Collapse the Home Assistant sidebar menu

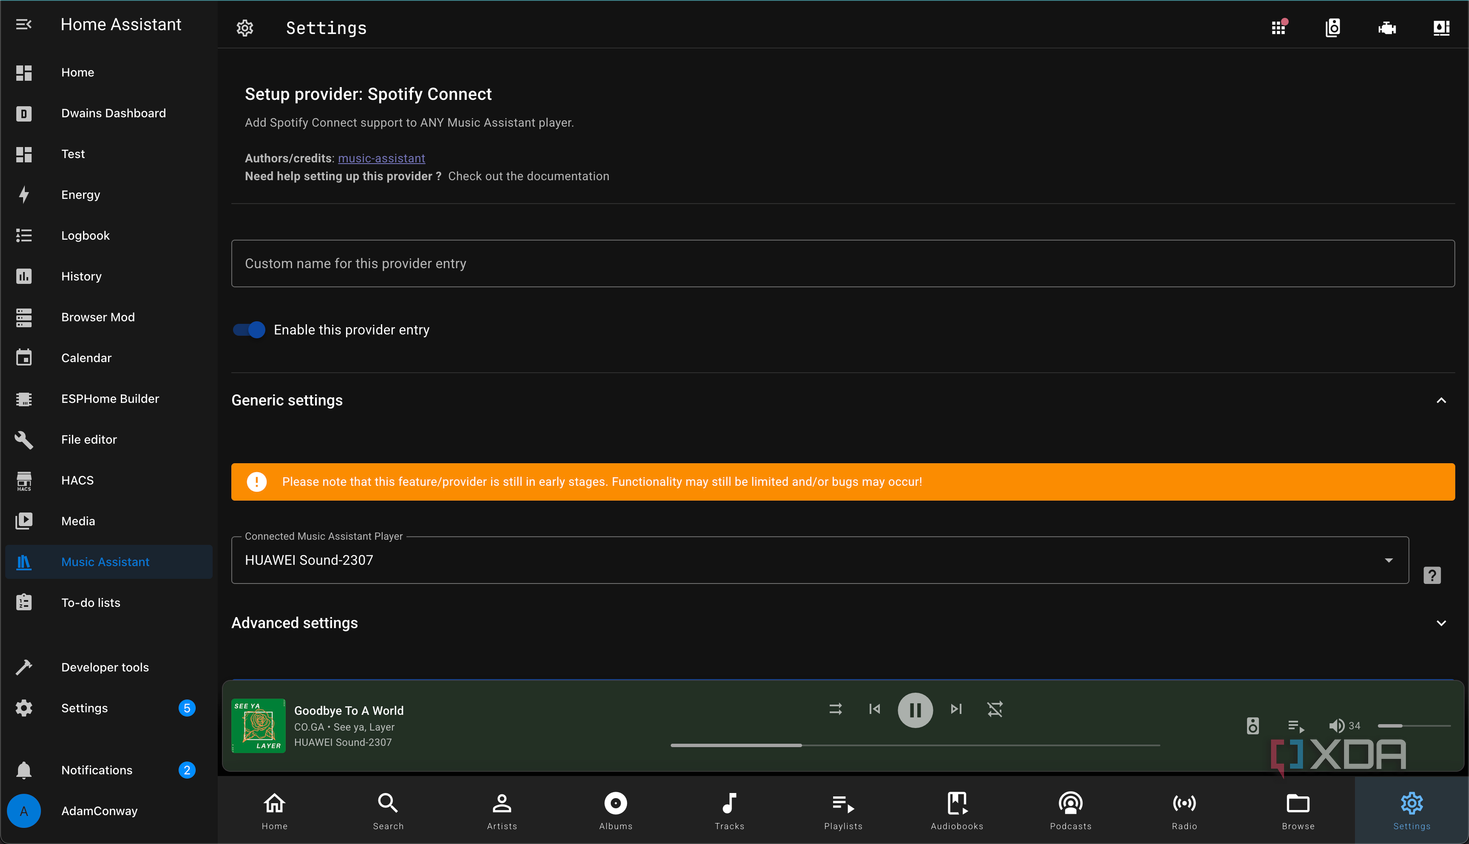(24, 24)
